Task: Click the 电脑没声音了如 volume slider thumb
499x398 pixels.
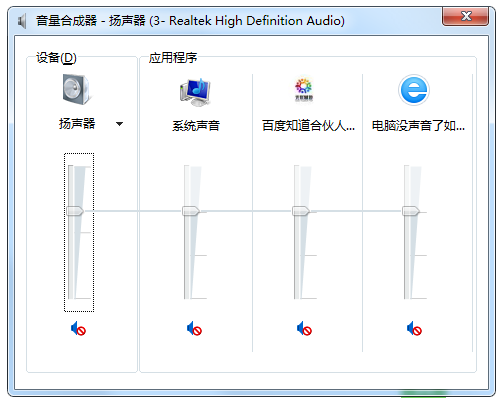Action: 411,211
